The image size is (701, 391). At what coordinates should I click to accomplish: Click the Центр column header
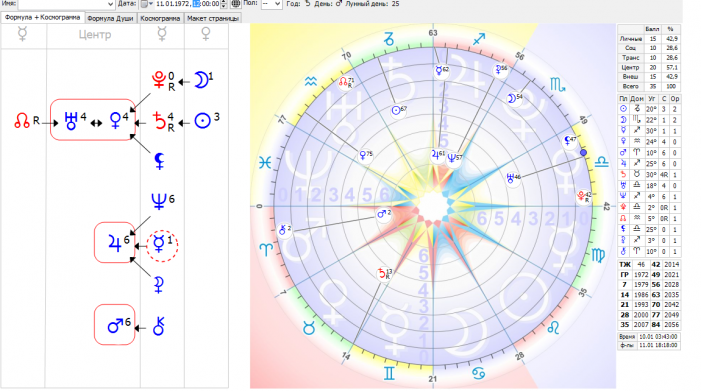pyautogui.click(x=94, y=34)
